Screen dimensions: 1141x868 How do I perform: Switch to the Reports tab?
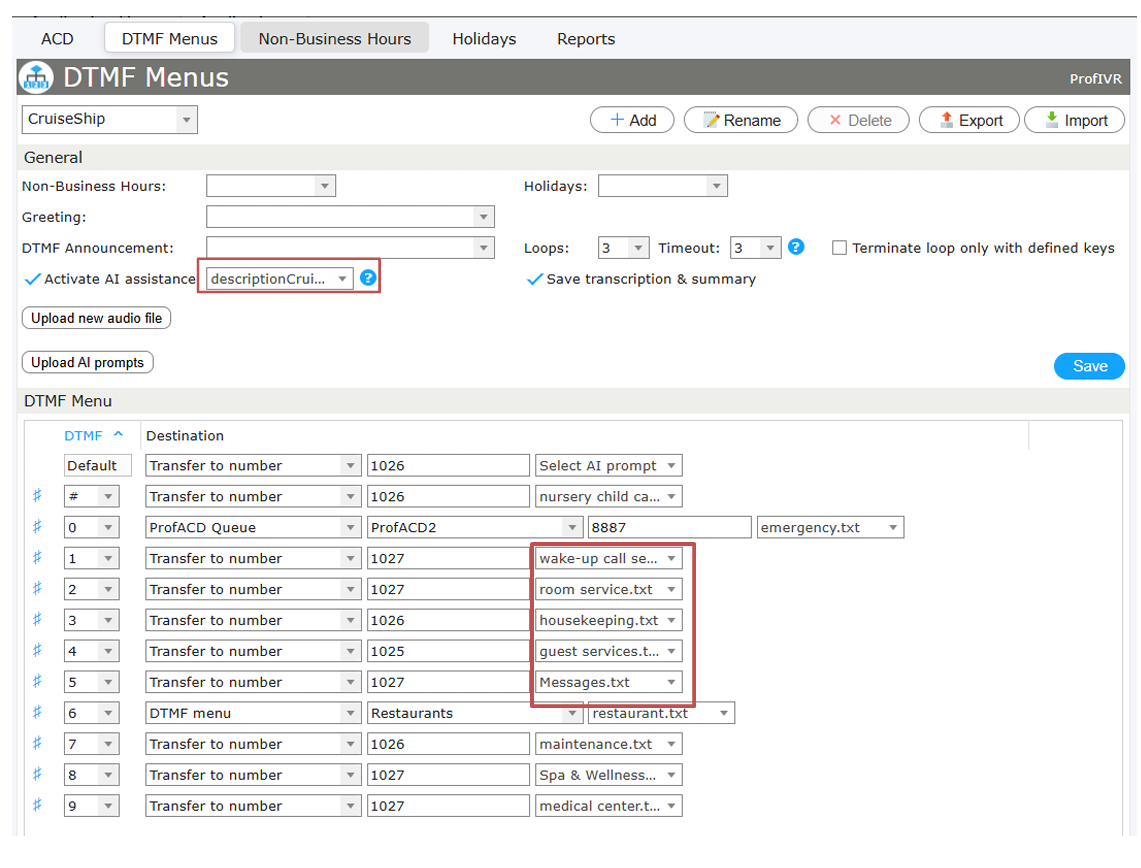(x=586, y=39)
